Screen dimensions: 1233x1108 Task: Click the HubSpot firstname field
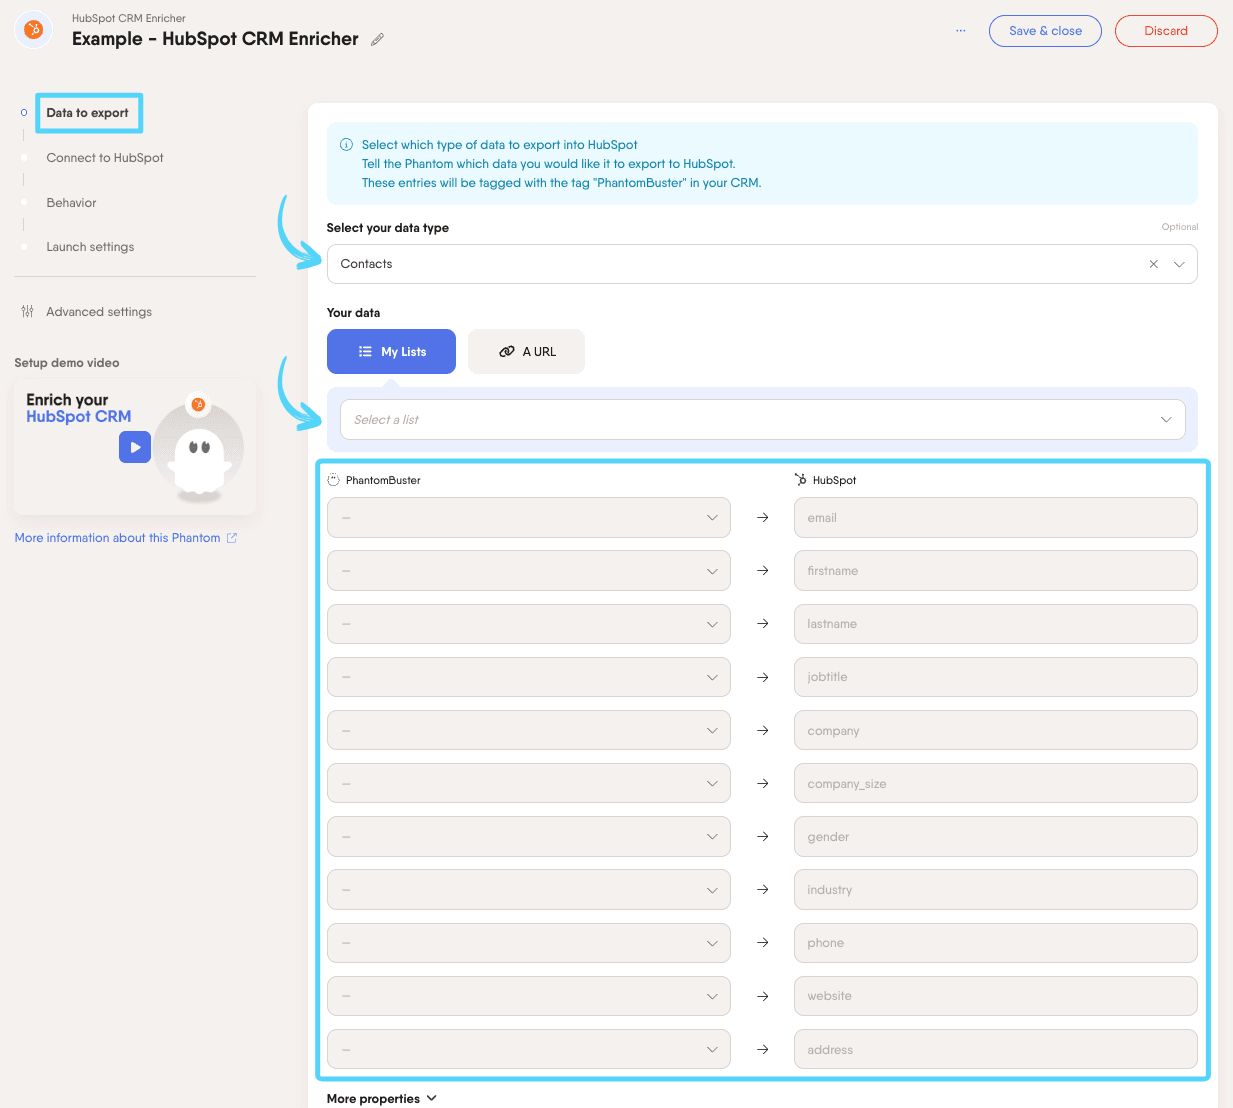pyautogui.click(x=996, y=571)
